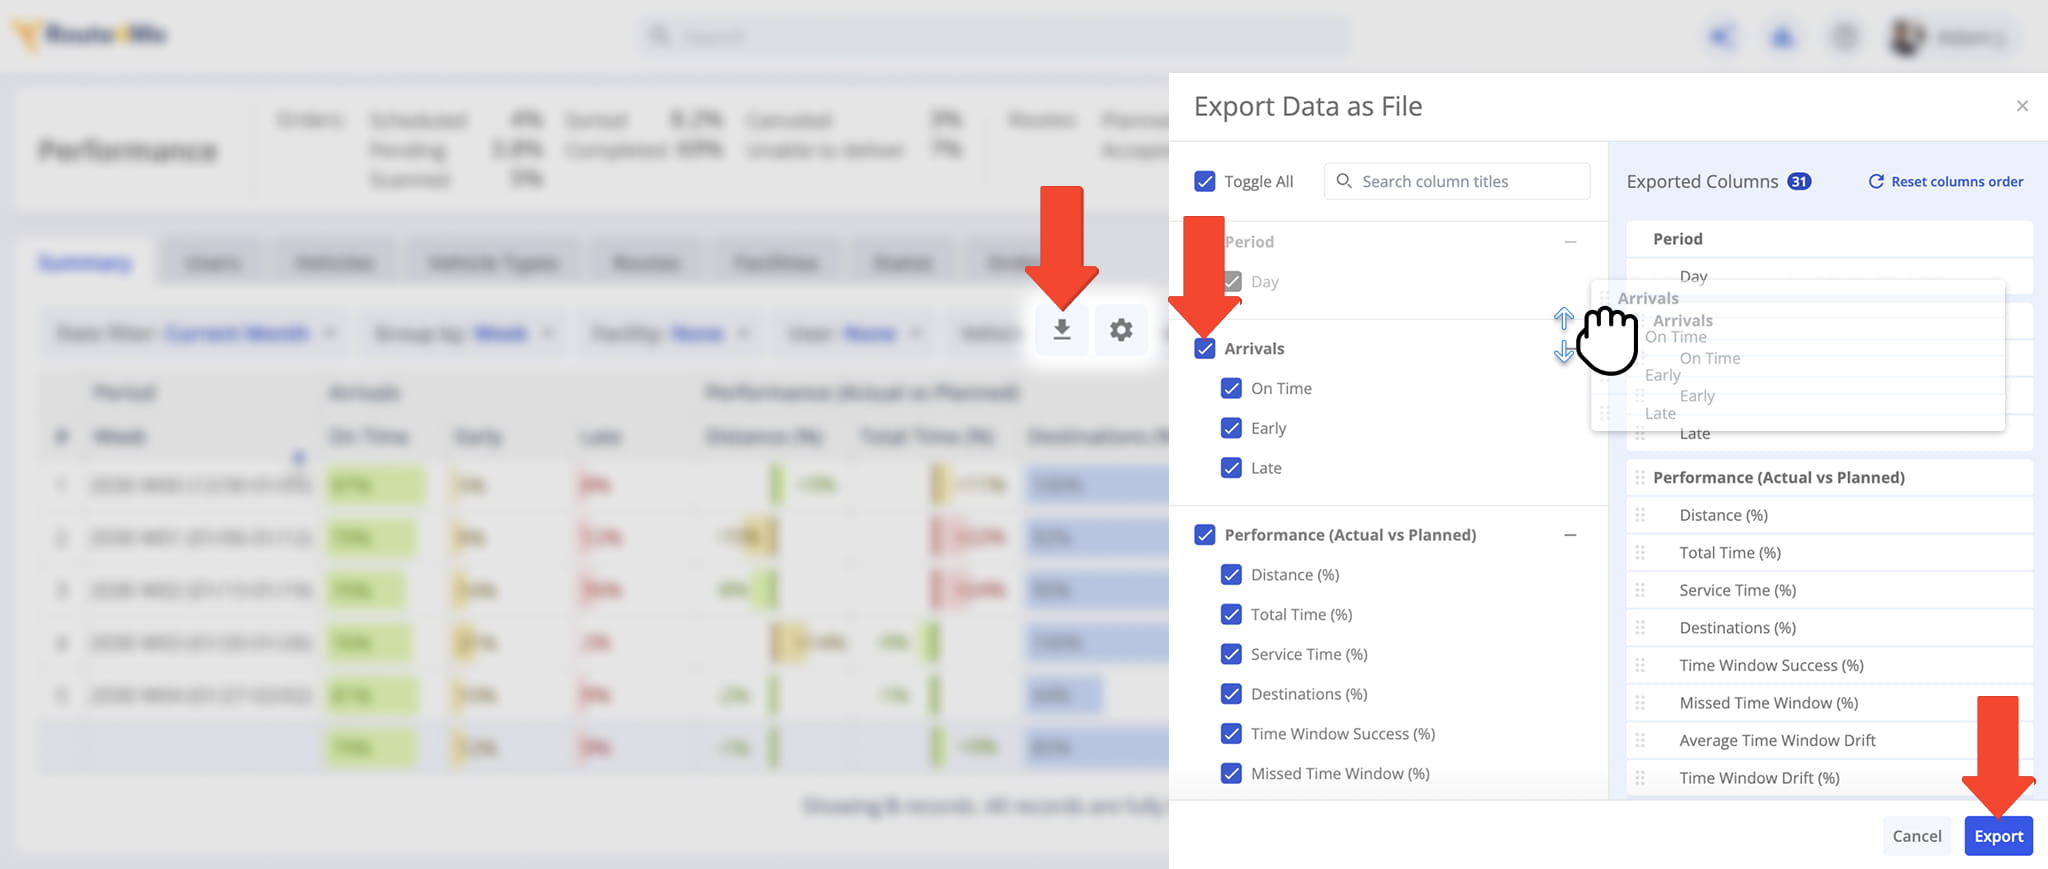Viewport: 2048px width, 869px height.
Task: Click Reset columns order link
Action: (x=1946, y=181)
